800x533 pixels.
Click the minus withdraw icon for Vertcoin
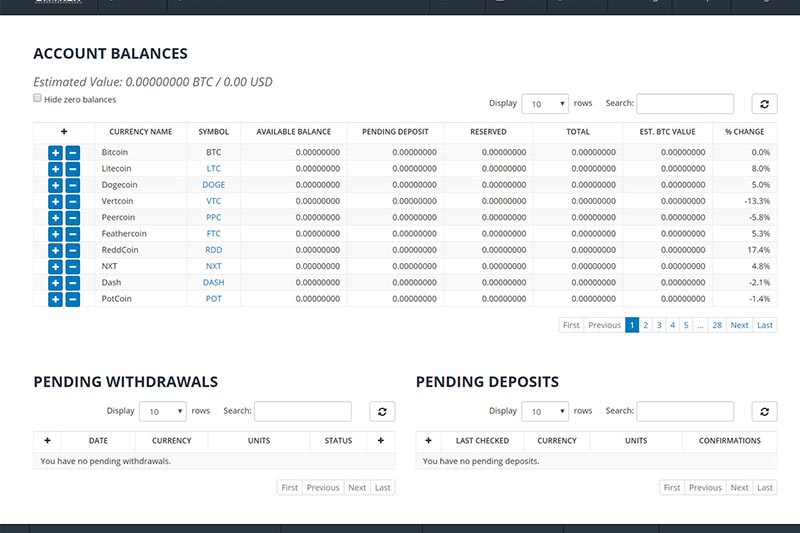[72, 202]
